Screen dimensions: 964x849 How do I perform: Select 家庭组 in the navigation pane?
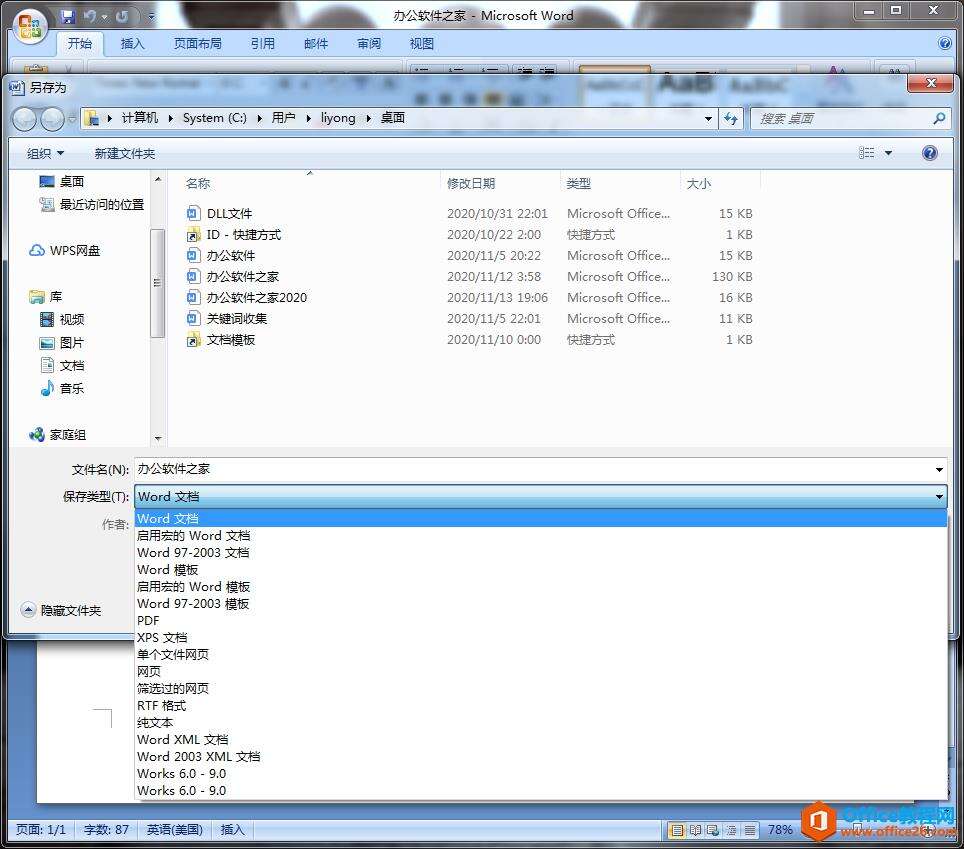57,435
